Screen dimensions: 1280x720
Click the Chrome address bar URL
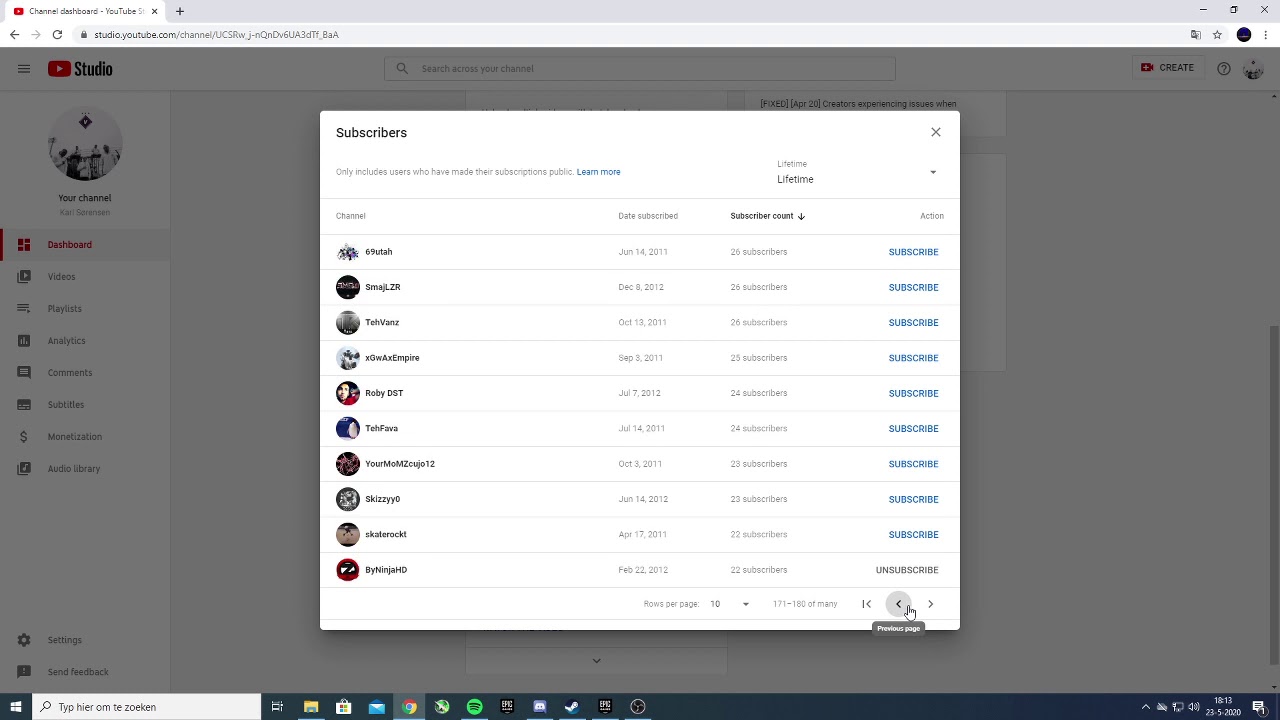(x=216, y=34)
